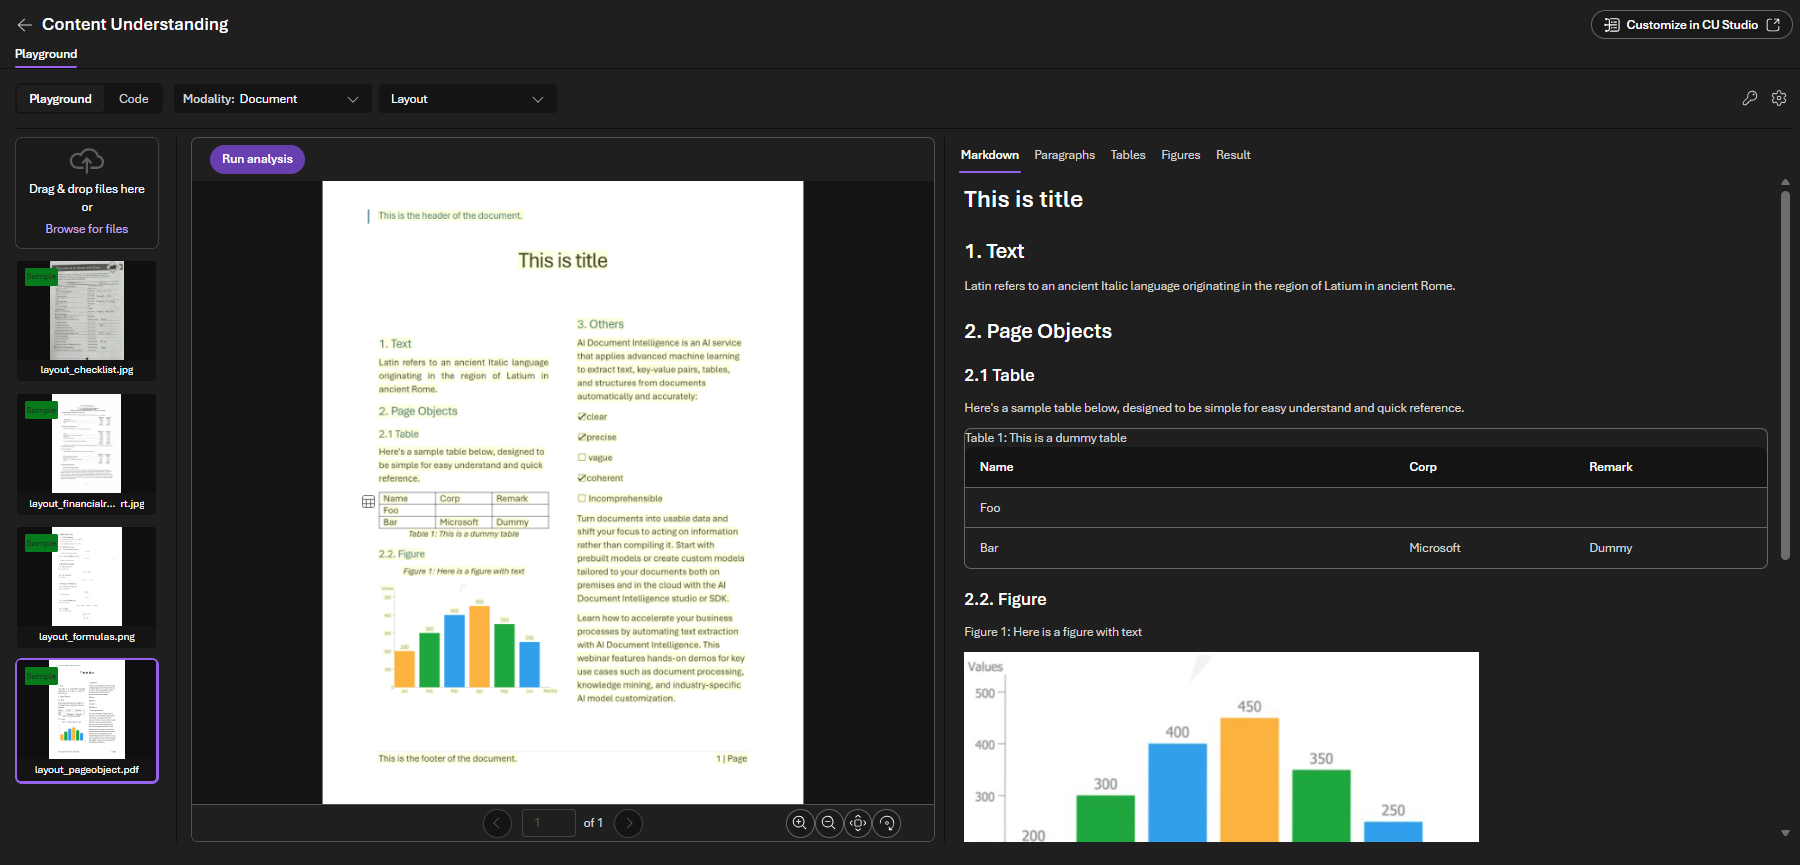Zoom in on the document preview

coord(800,823)
